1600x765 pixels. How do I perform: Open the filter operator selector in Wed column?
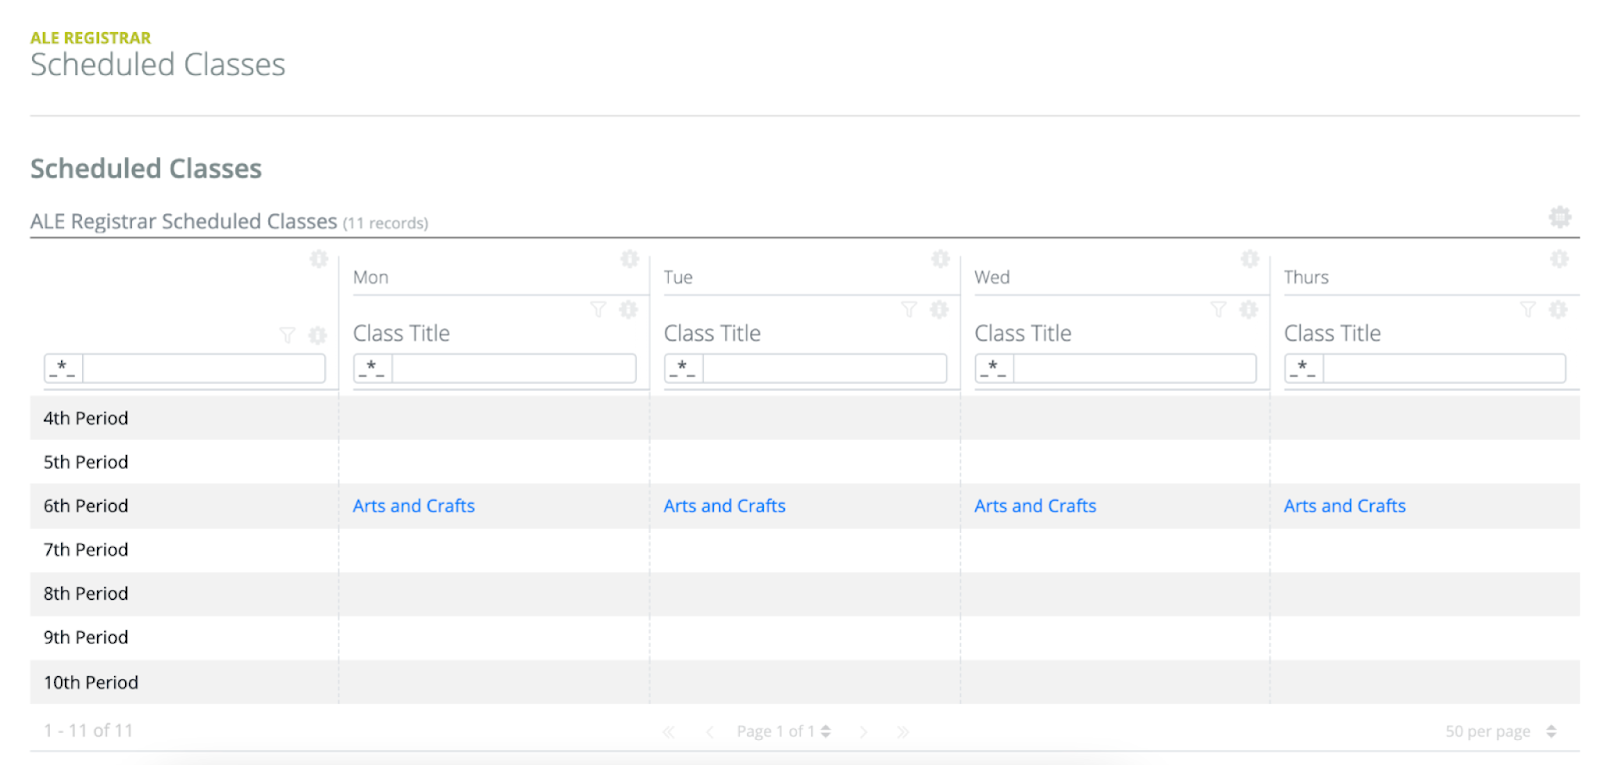pyautogui.click(x=994, y=368)
